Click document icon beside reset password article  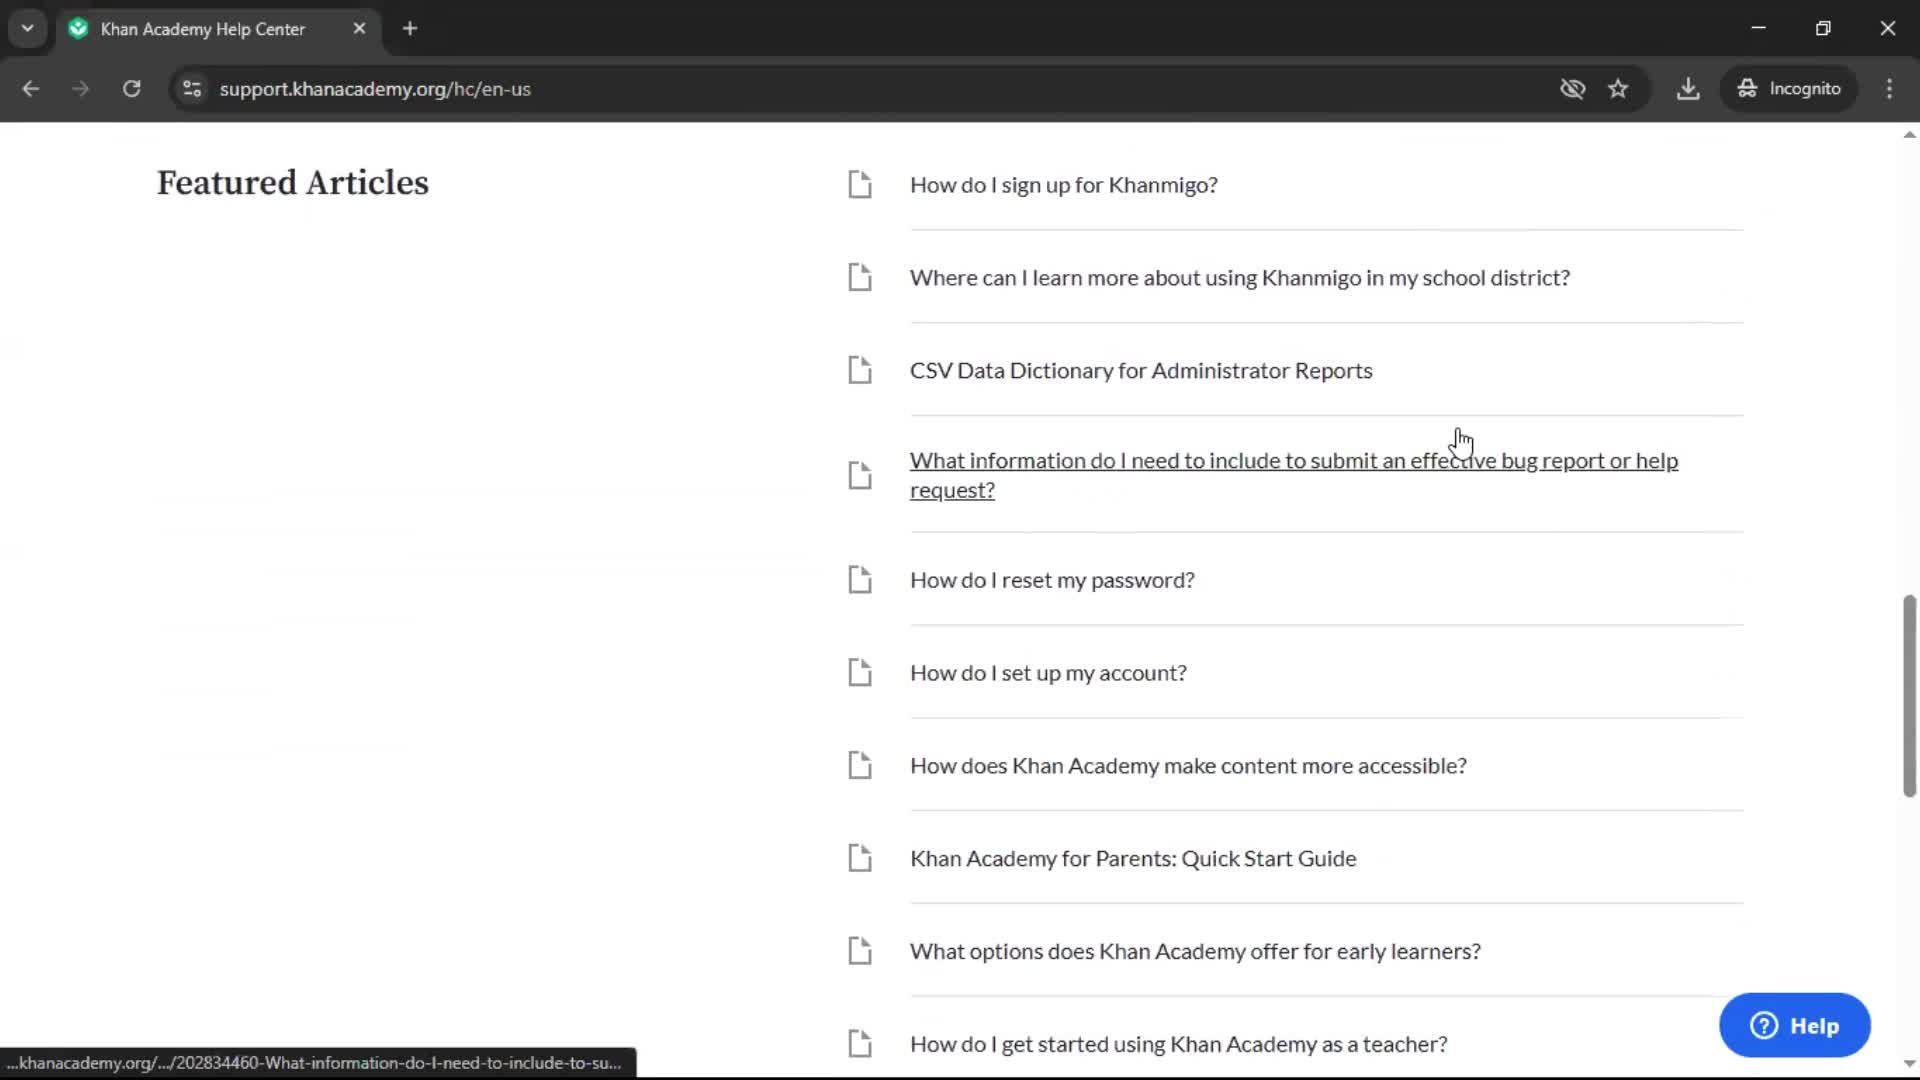click(860, 580)
